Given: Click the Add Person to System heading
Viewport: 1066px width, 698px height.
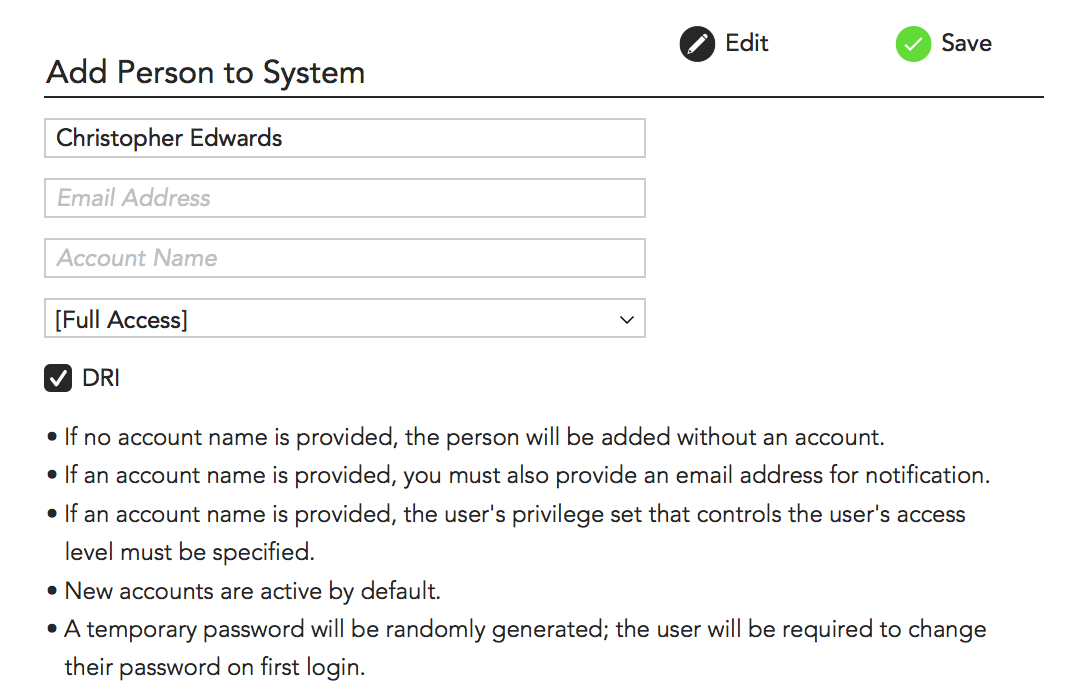Looking at the screenshot, I should pyautogui.click(x=206, y=72).
